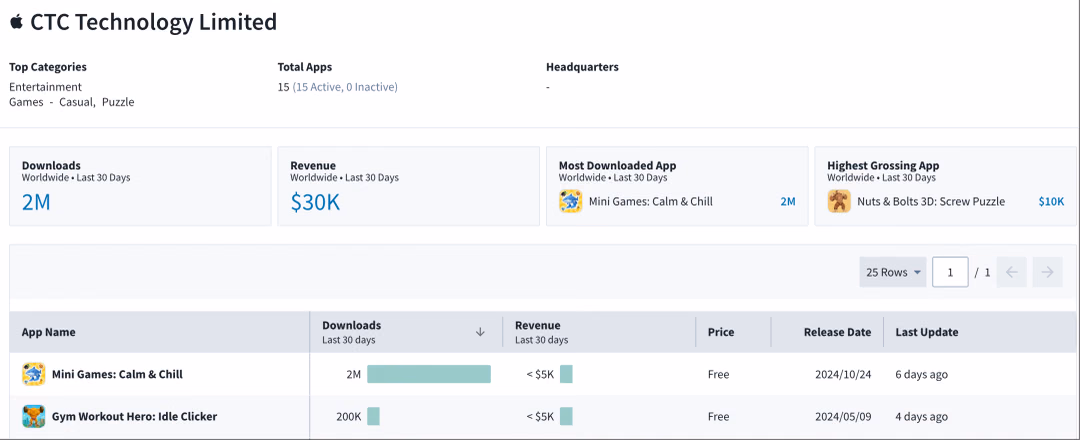Sort by Downloads column header

click(351, 326)
